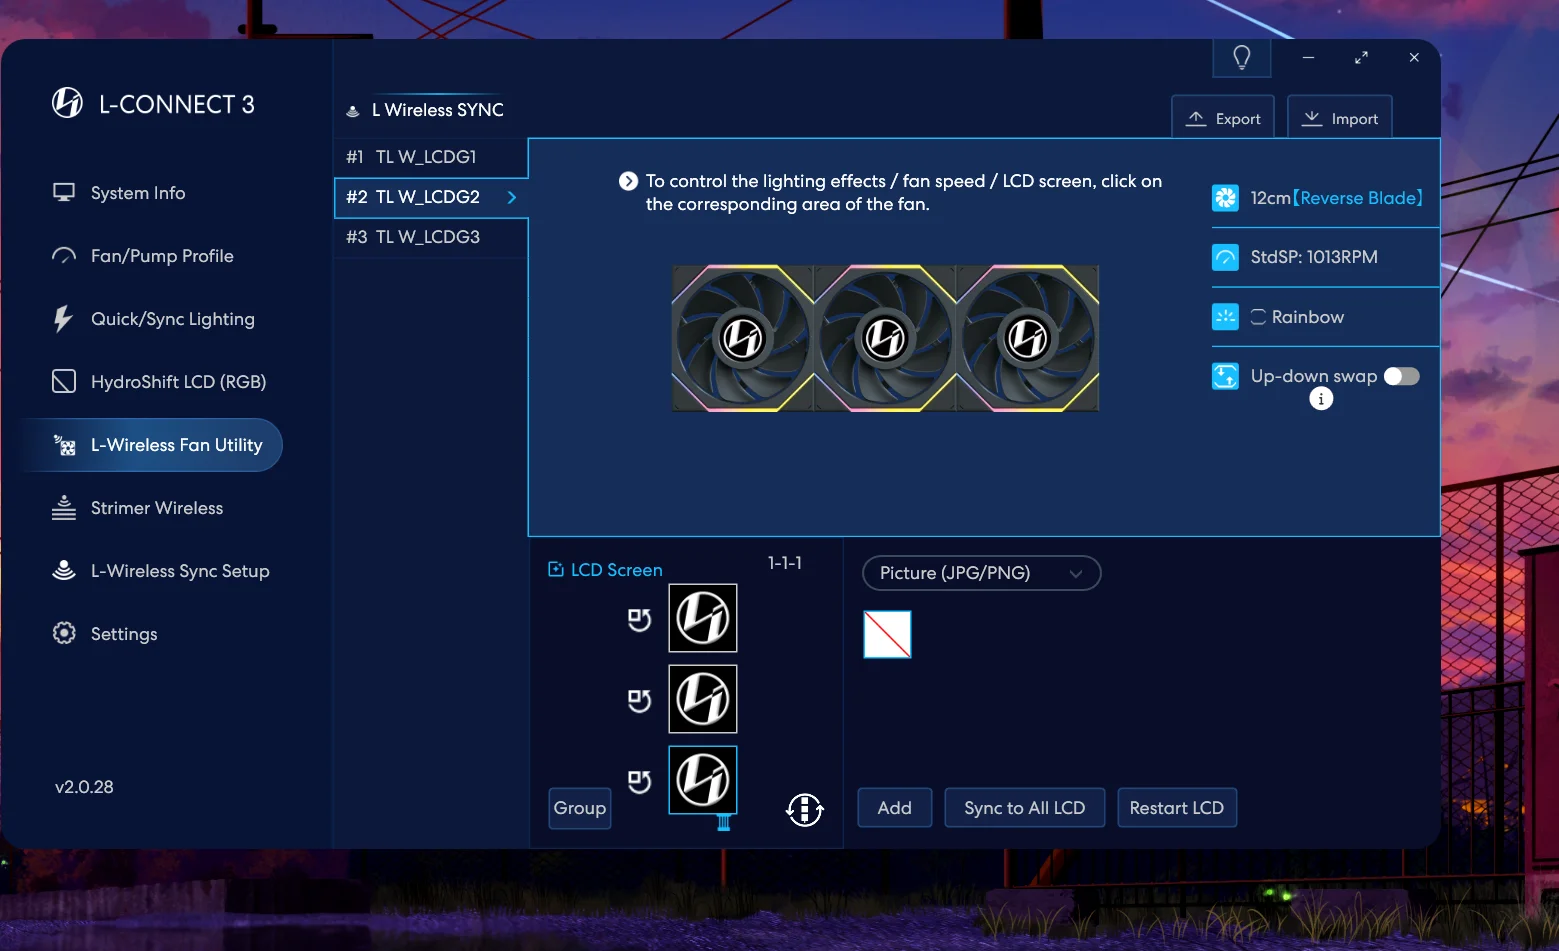Open the Picture (JPG/PNG) dropdown

981,573
